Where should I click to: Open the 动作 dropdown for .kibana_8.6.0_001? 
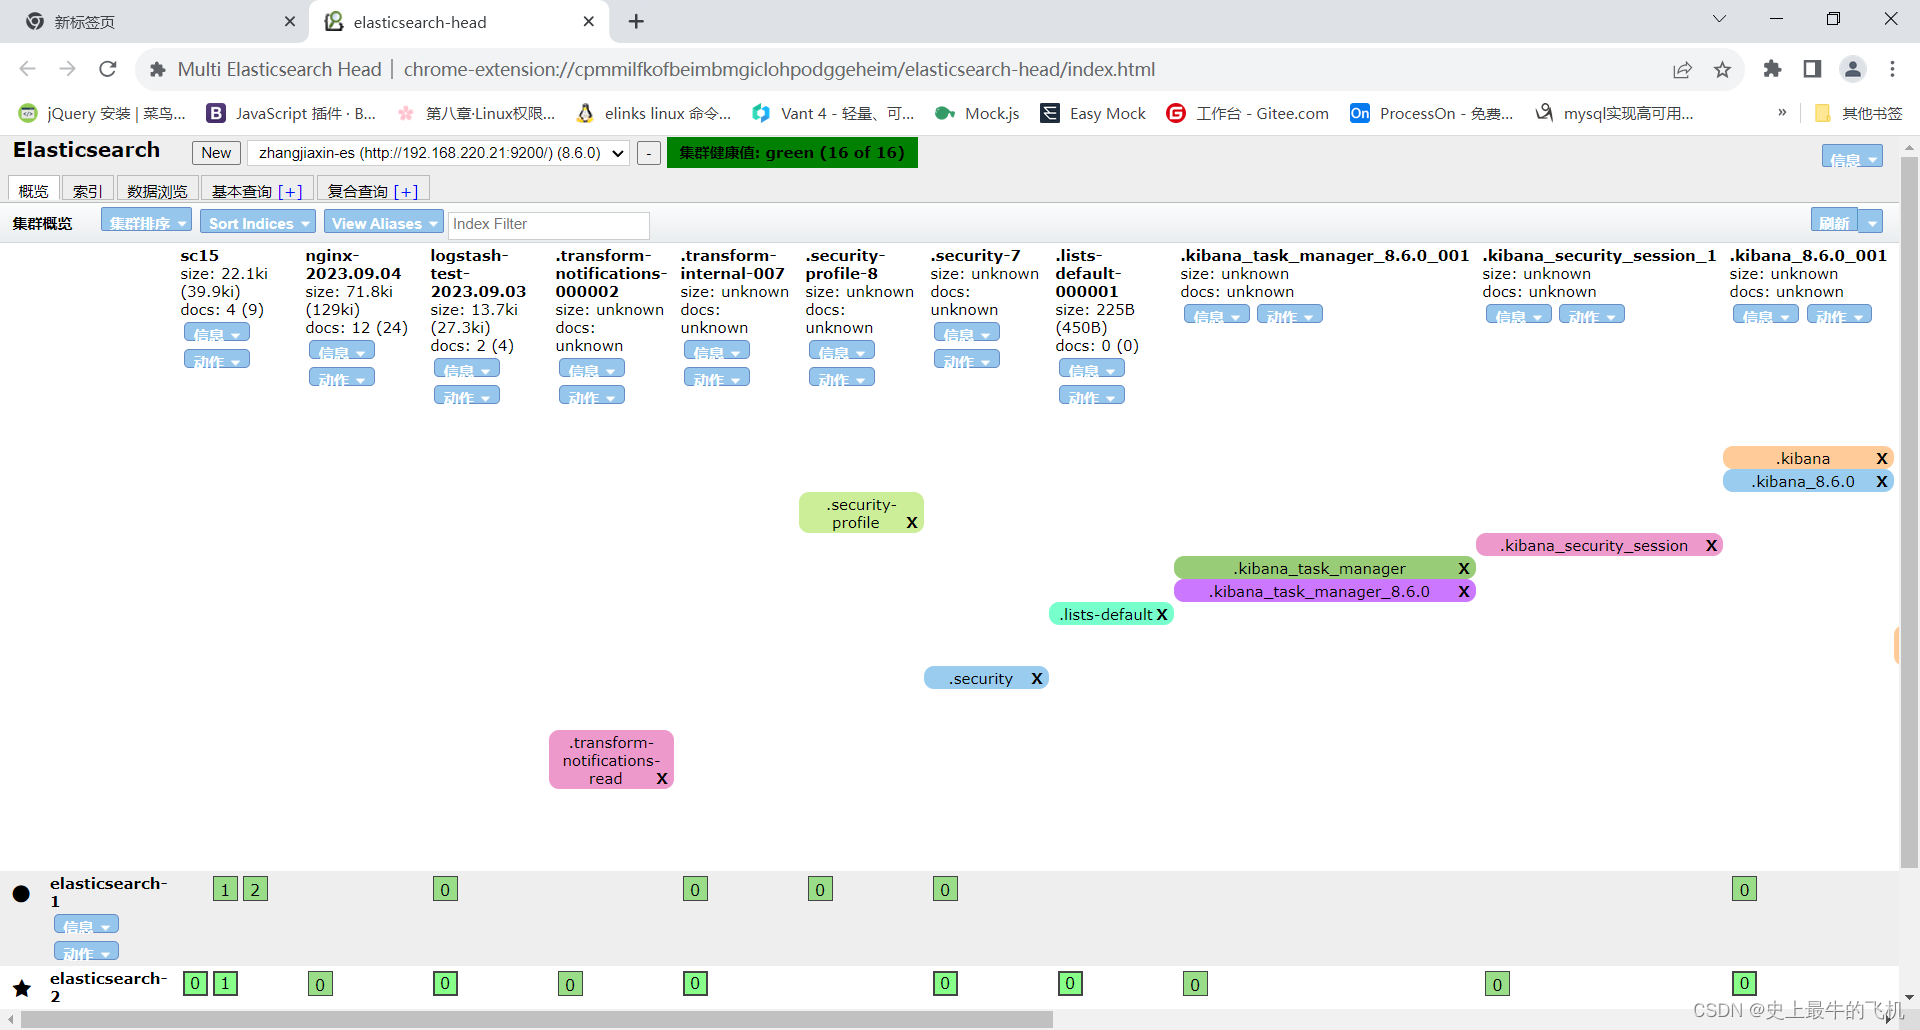pos(1839,315)
